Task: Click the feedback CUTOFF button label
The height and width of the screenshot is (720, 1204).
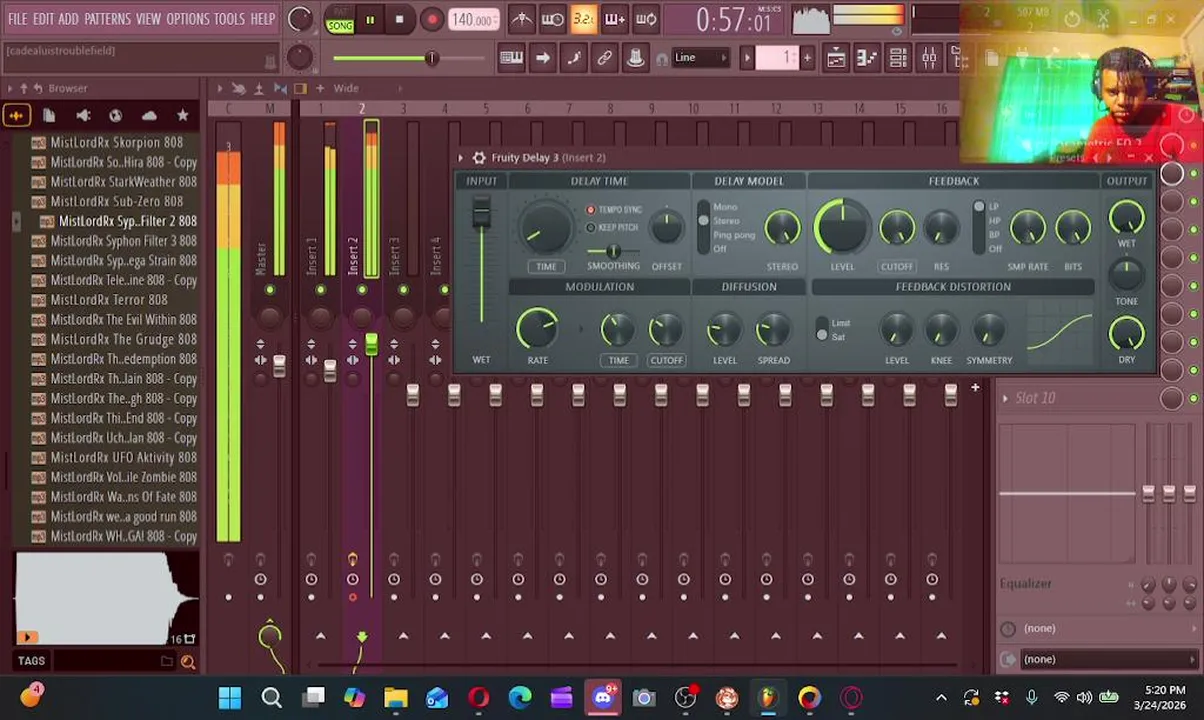Action: pyautogui.click(x=897, y=267)
